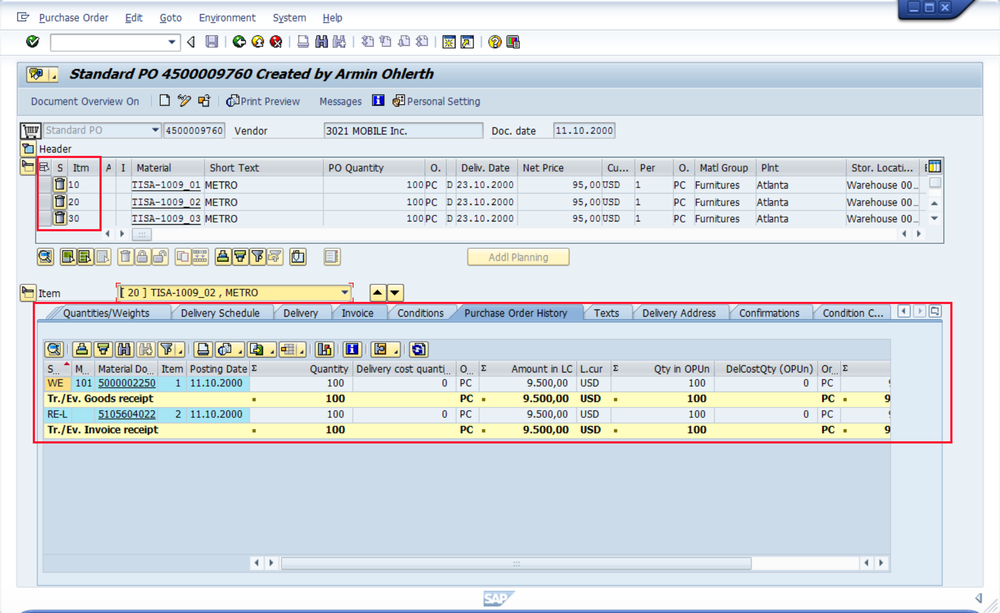
Task: Click the green Back arrow icon
Action: coord(239,41)
